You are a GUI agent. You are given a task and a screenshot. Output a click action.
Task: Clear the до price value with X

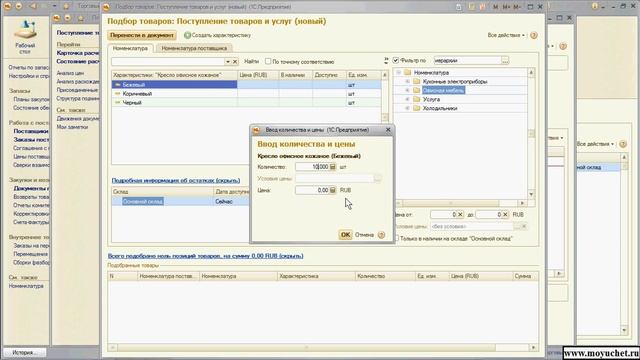(x=505, y=215)
